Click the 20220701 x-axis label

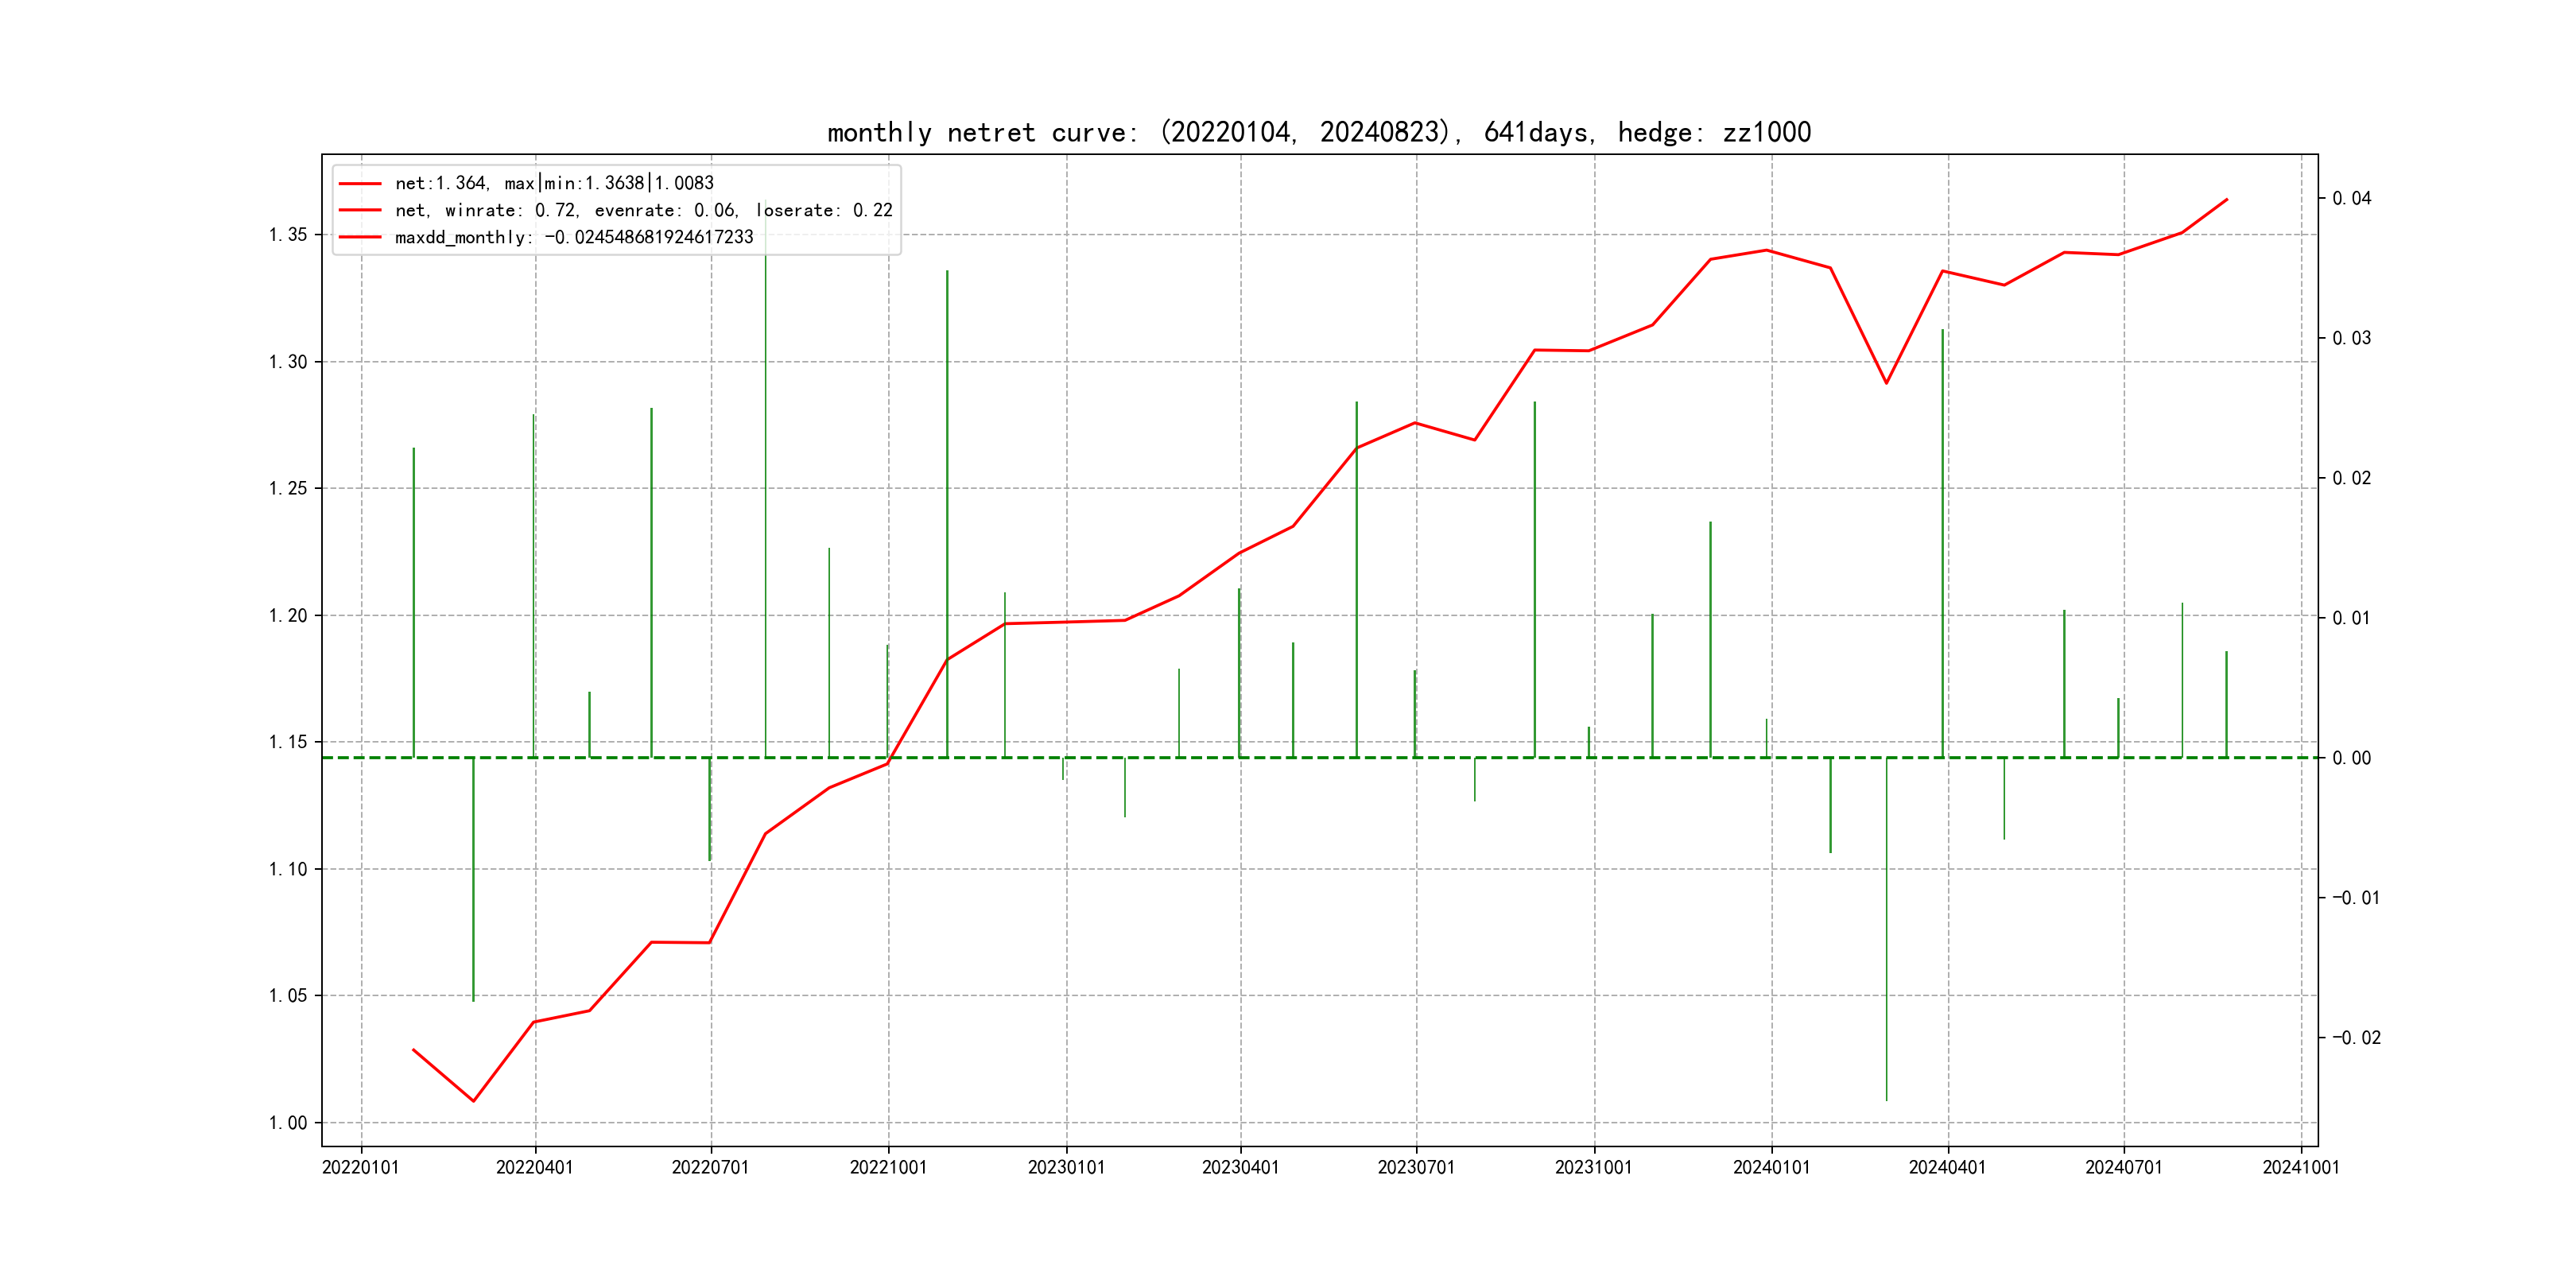click(710, 1168)
